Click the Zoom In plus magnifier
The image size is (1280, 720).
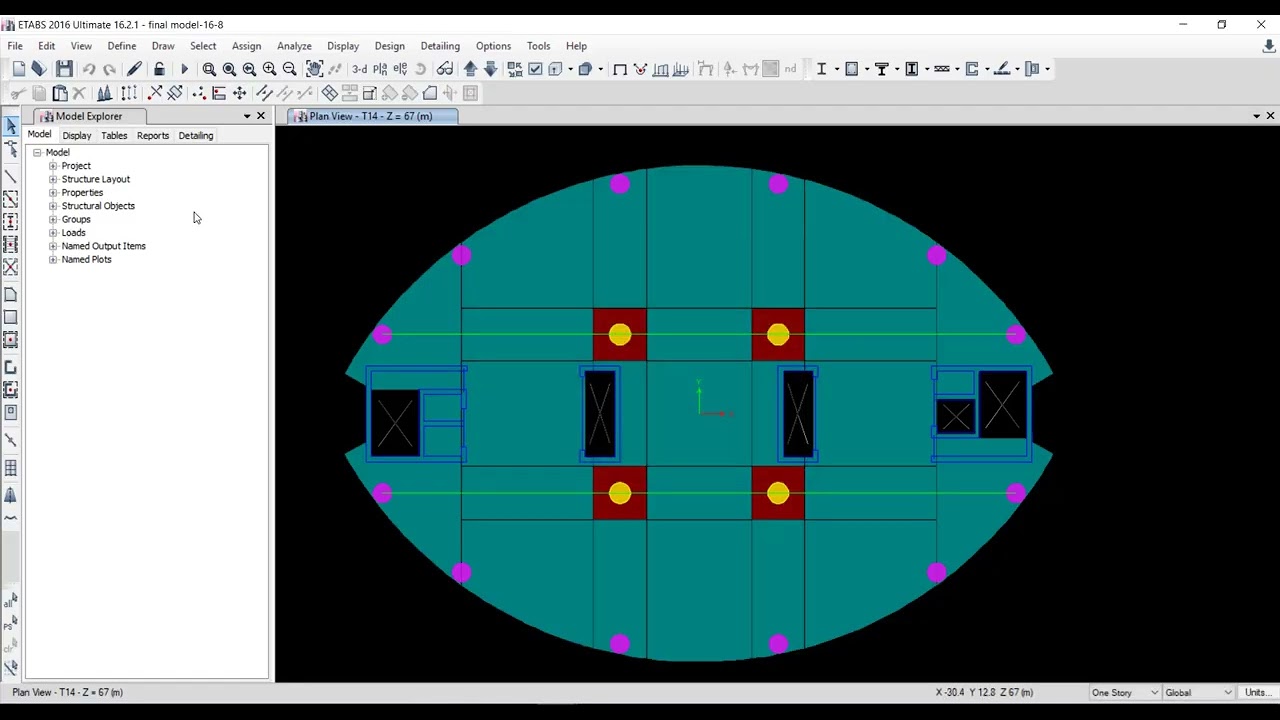point(269,69)
